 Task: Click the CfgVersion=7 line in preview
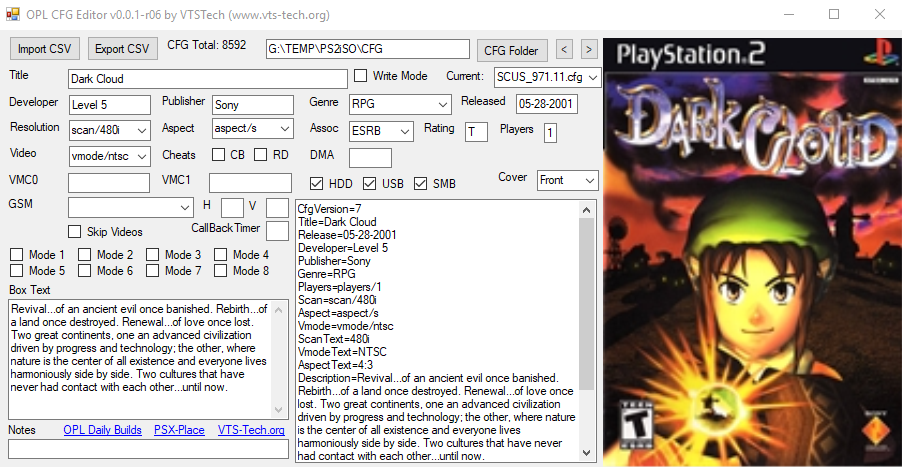330,209
